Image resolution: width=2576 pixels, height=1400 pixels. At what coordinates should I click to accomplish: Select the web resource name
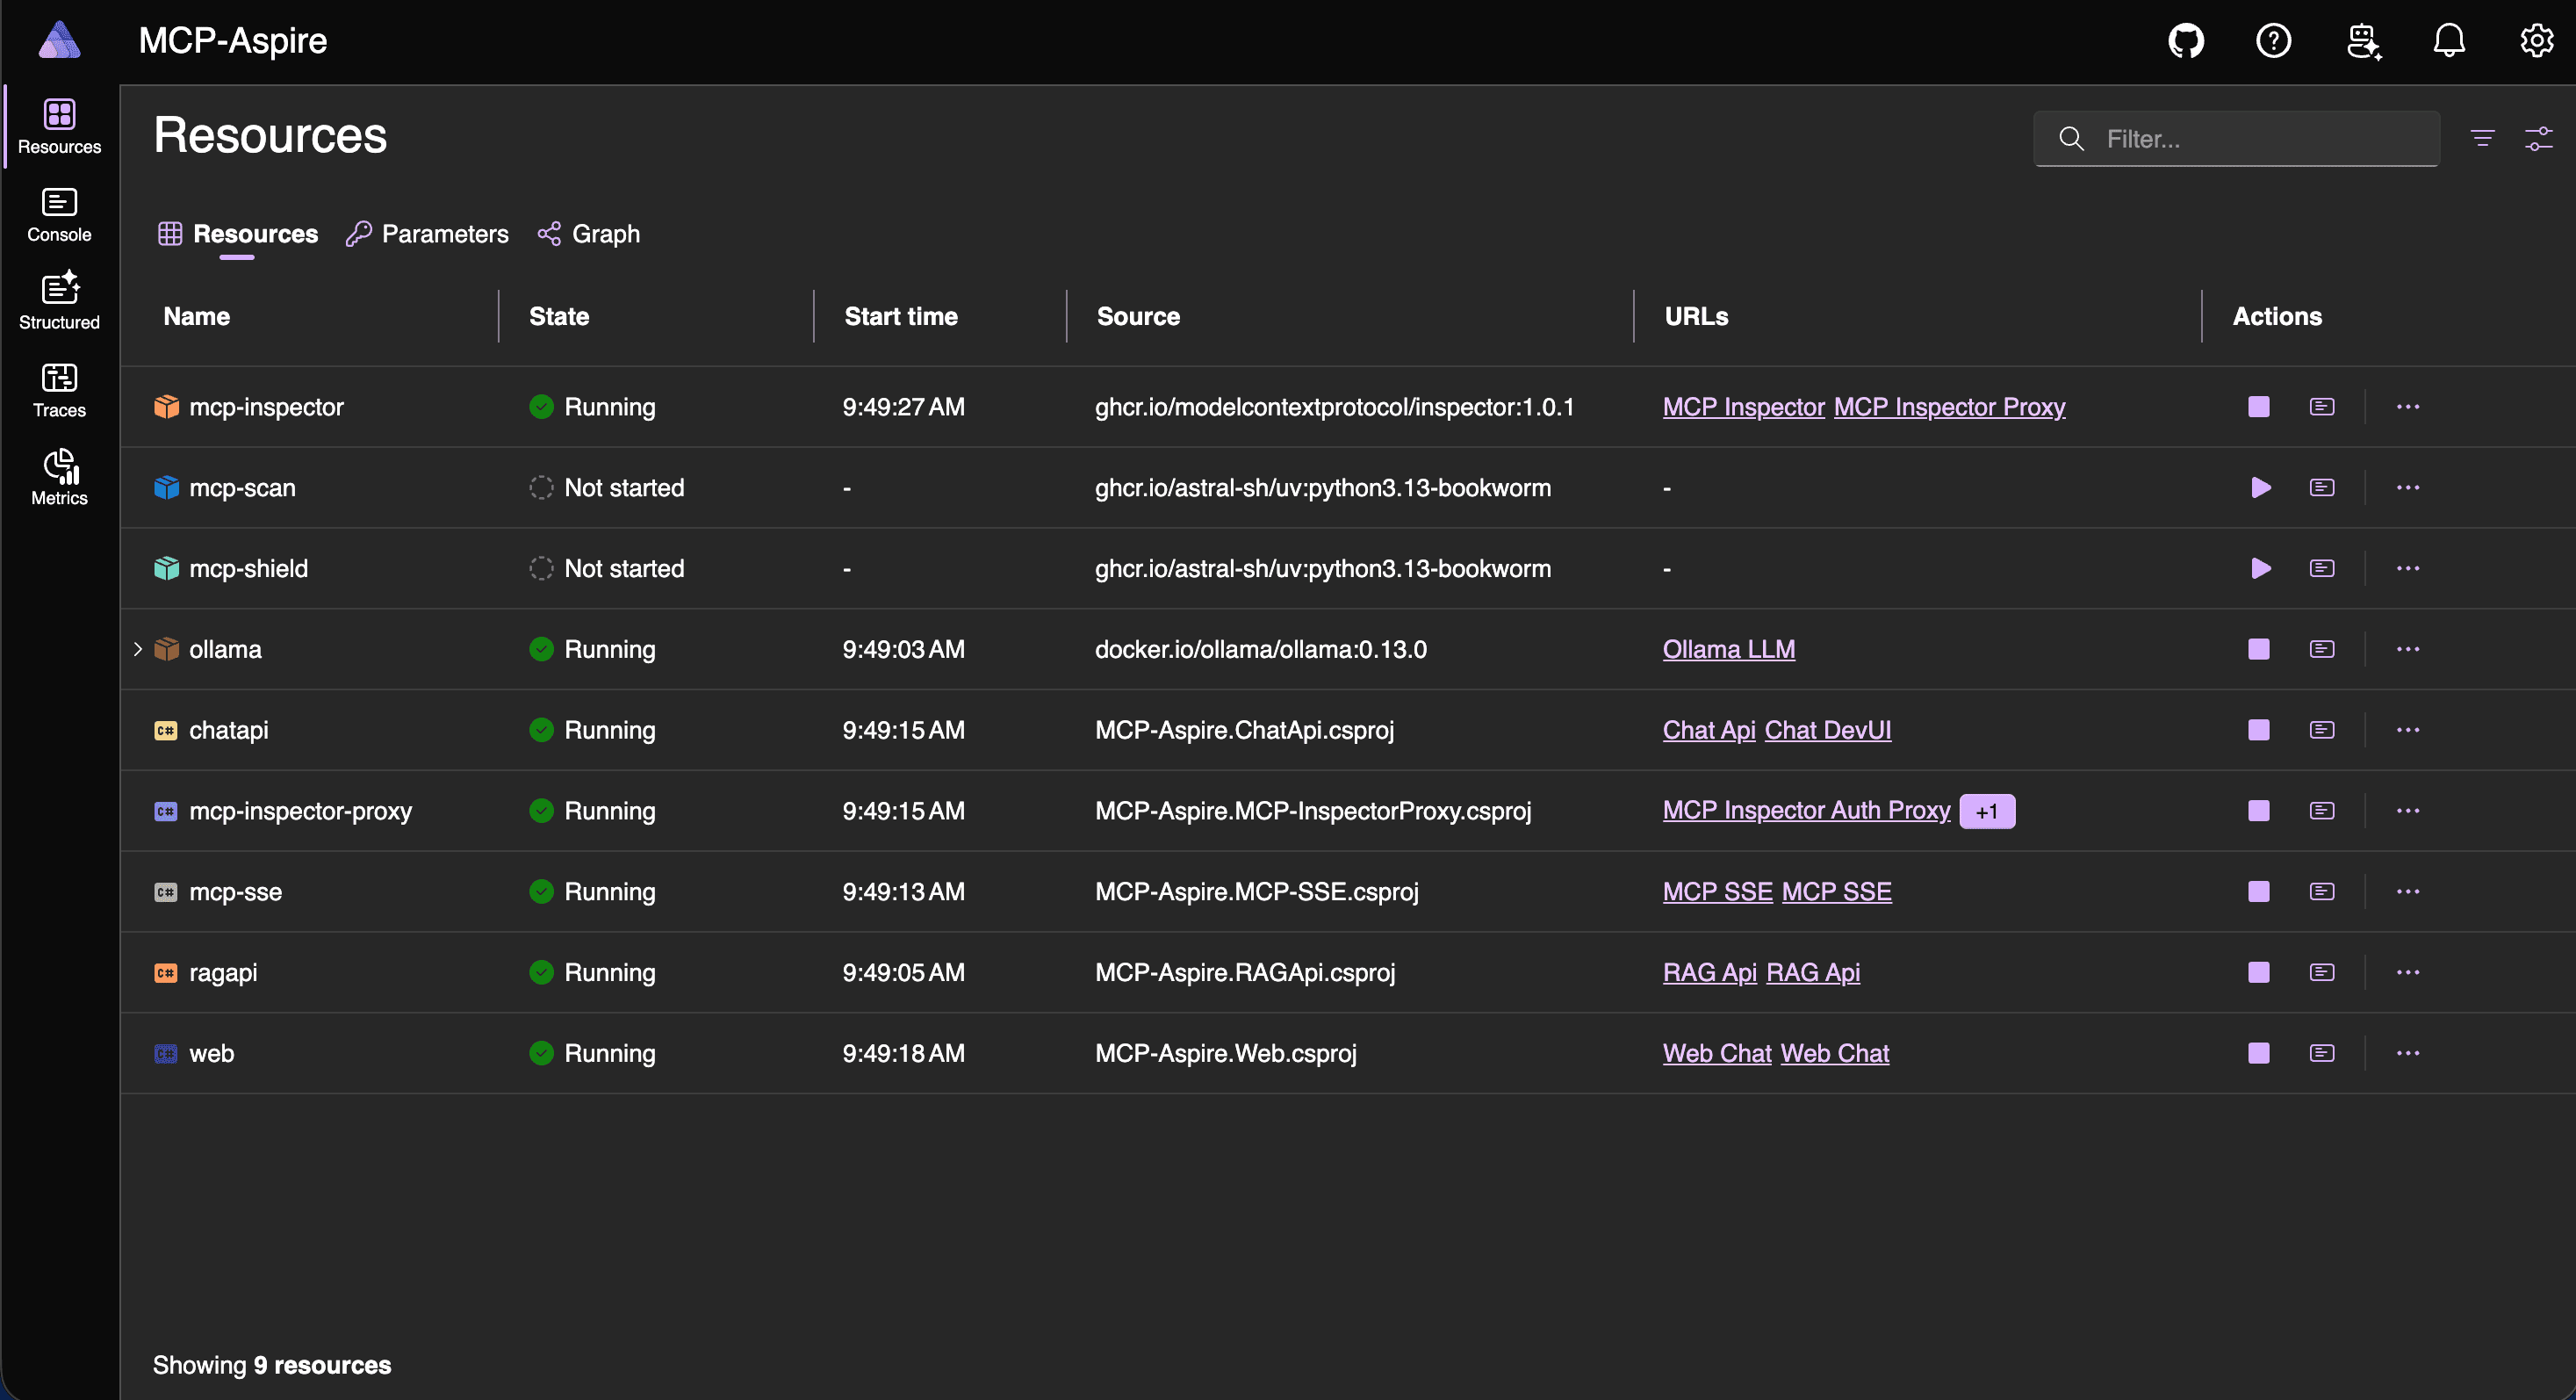pos(212,1053)
